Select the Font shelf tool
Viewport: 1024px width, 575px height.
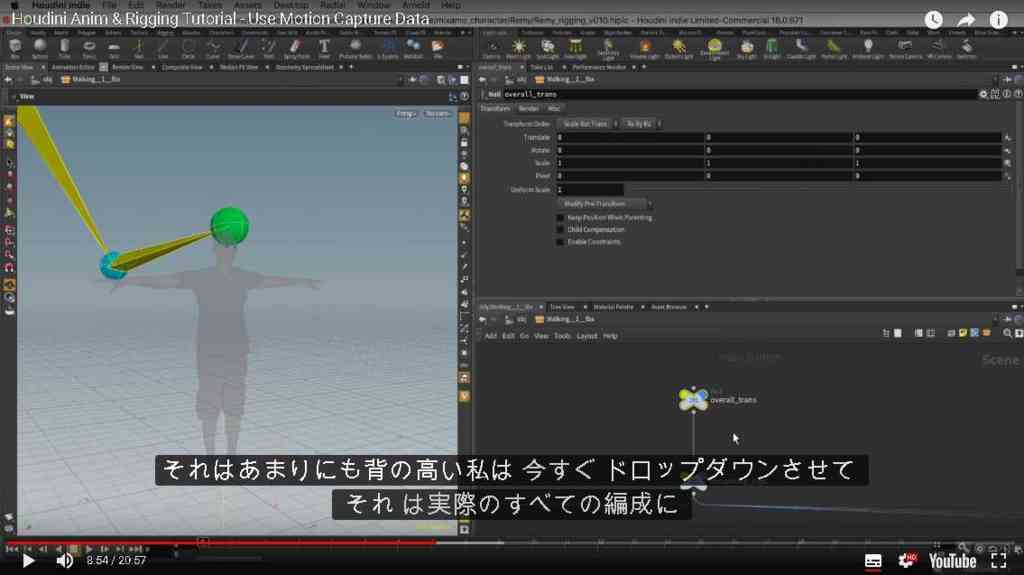tap(324, 48)
